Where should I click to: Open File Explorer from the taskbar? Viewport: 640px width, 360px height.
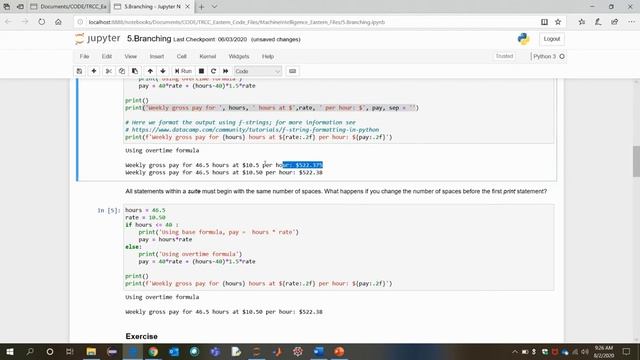(x=91, y=351)
